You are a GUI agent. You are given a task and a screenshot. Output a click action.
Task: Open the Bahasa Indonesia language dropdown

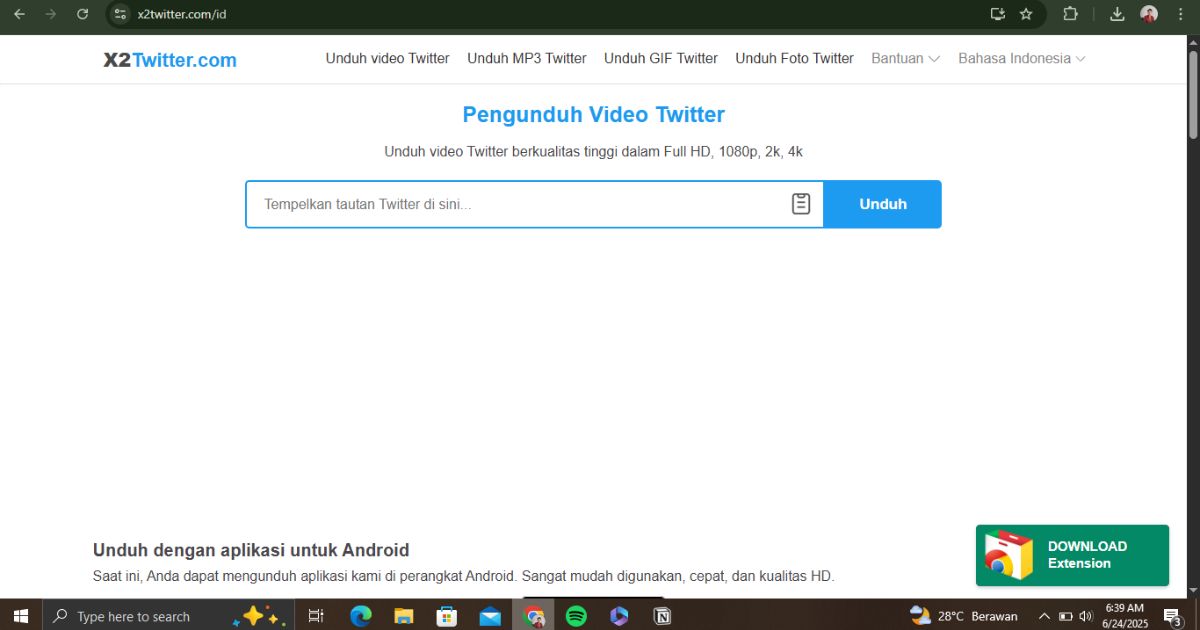(1020, 58)
